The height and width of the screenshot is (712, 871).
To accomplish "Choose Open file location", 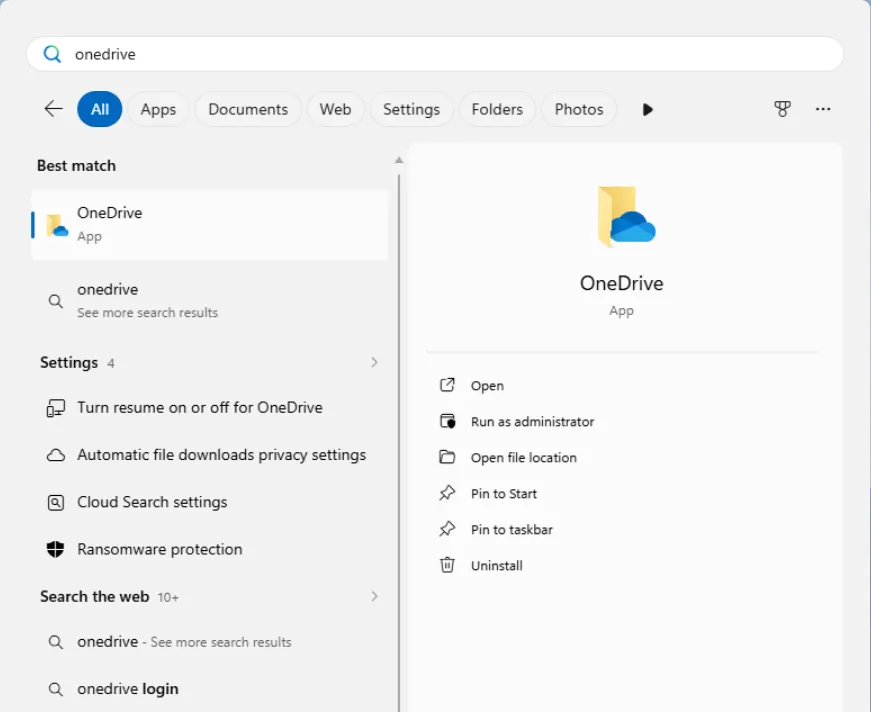I will (x=523, y=458).
